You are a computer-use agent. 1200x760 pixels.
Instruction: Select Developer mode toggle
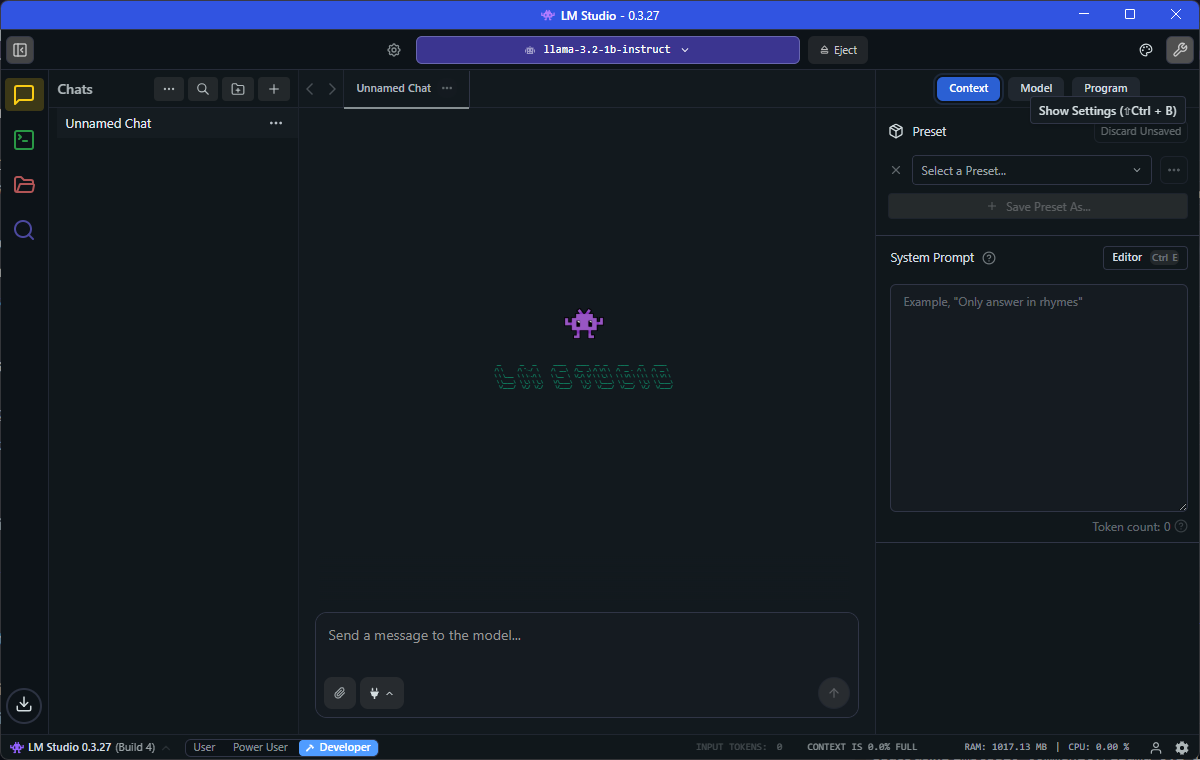pyautogui.click(x=338, y=748)
